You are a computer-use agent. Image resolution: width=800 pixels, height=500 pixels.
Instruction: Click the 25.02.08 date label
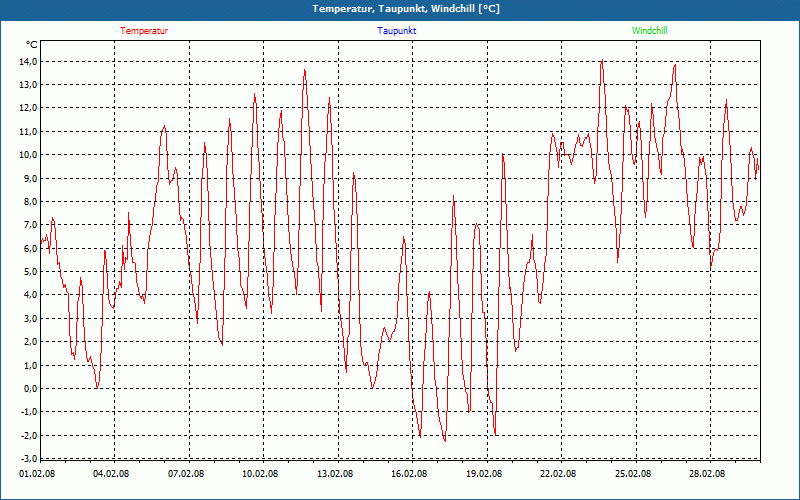point(633,474)
